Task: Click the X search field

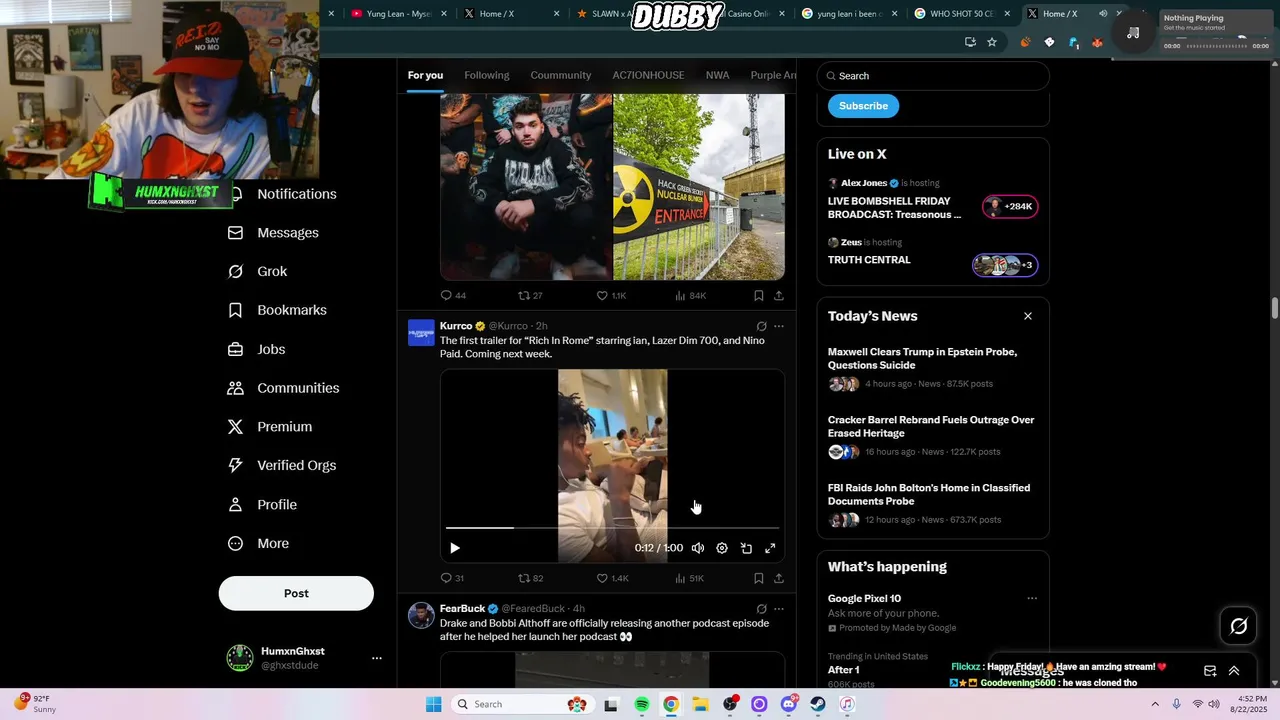Action: pyautogui.click(x=933, y=76)
